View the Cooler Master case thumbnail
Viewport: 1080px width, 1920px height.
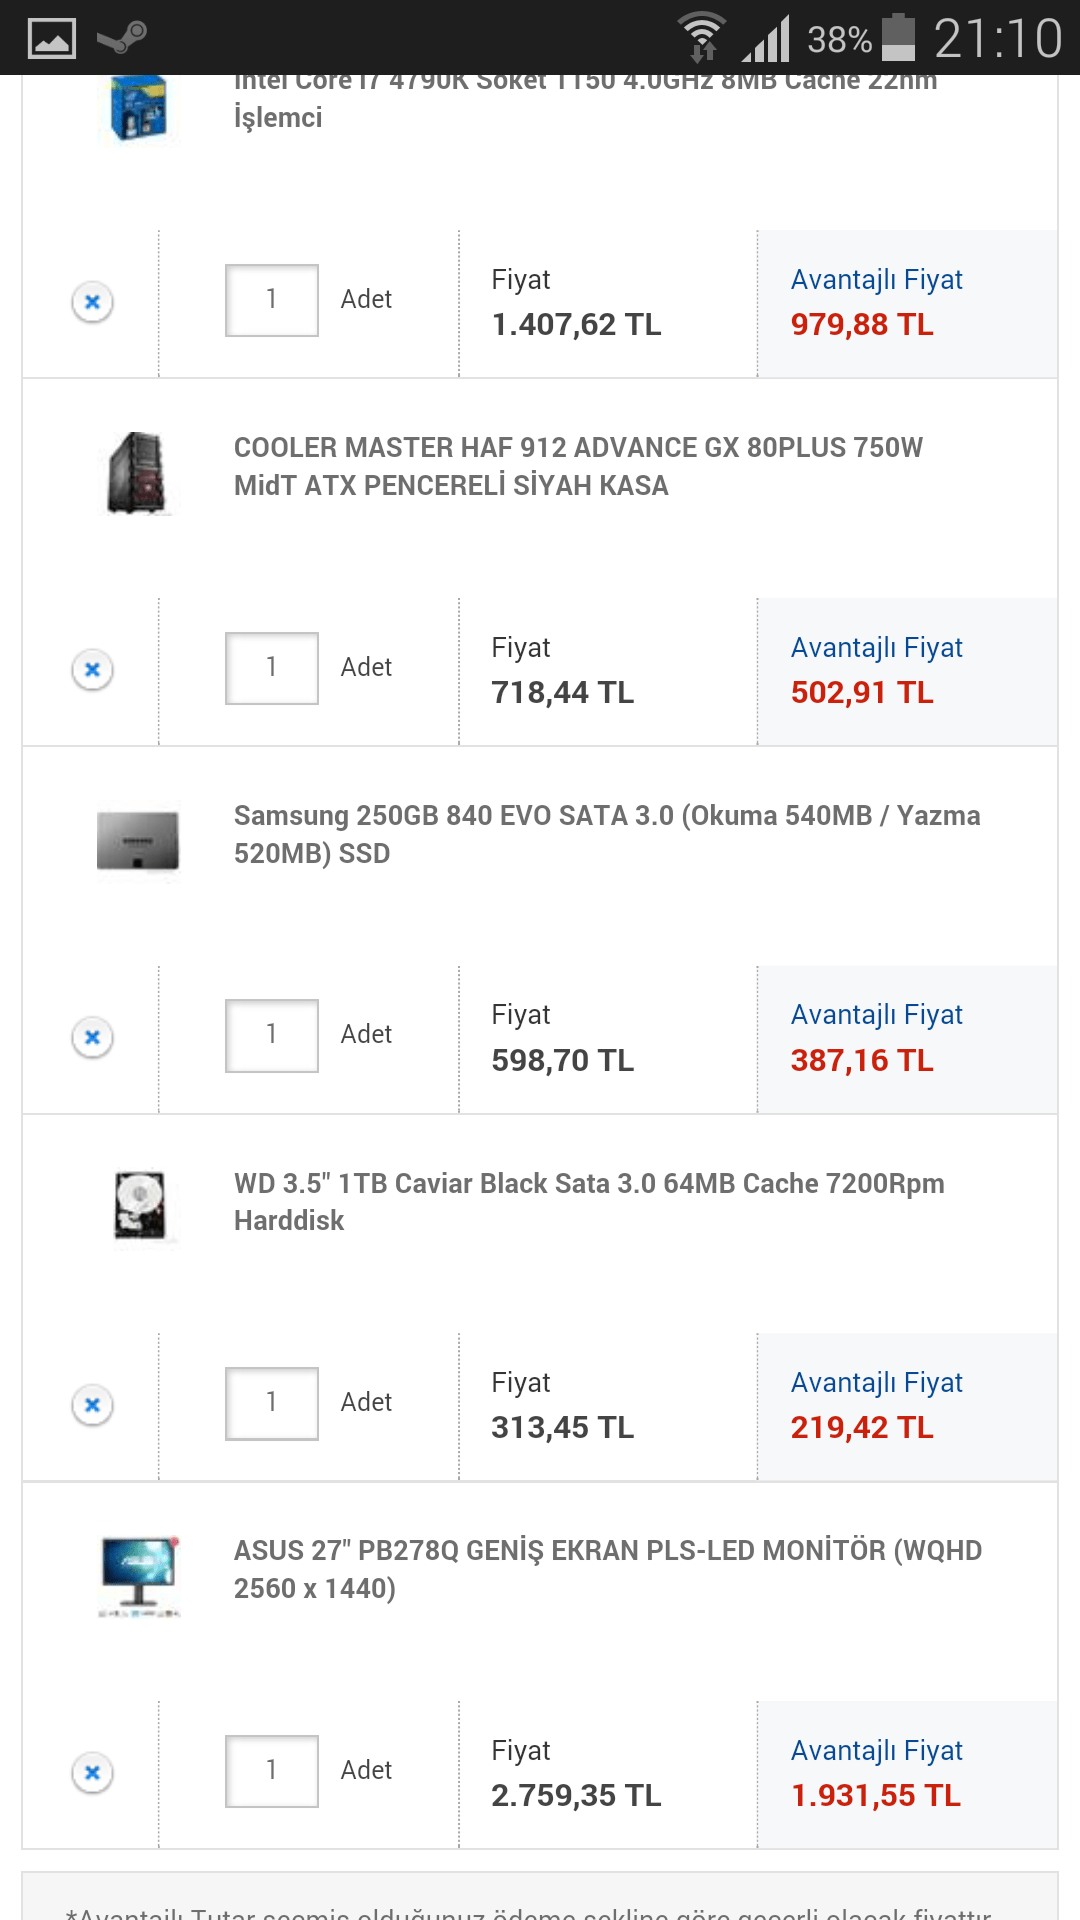138,473
